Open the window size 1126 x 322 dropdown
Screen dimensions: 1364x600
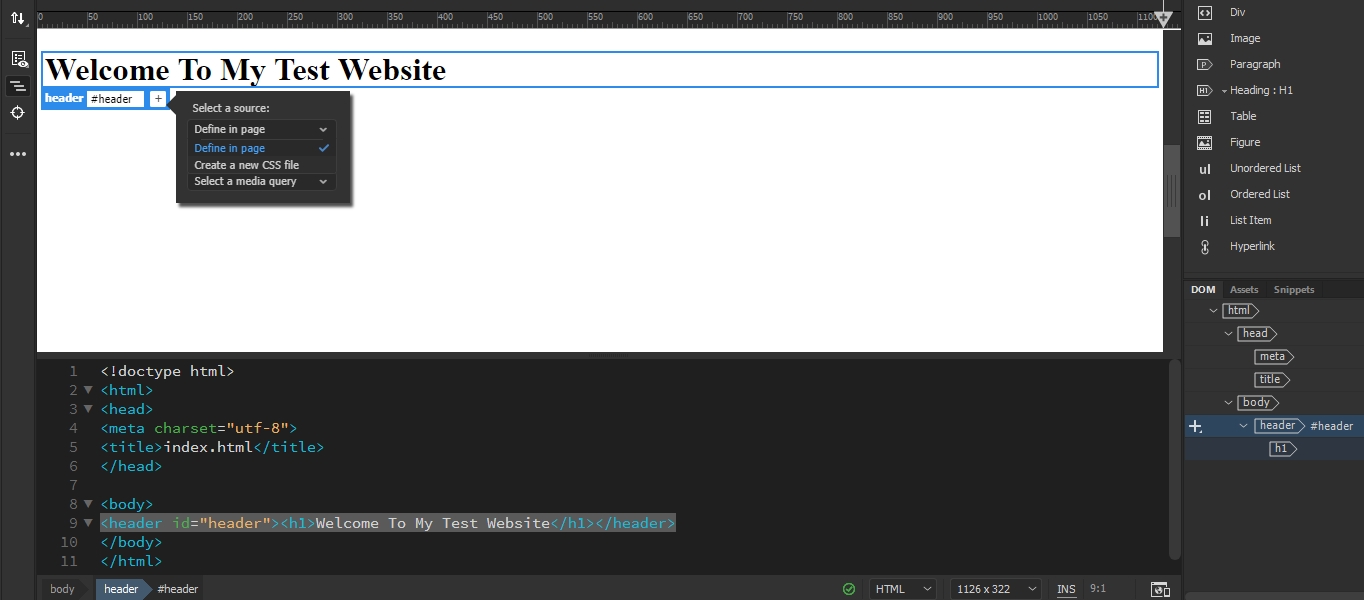994,589
